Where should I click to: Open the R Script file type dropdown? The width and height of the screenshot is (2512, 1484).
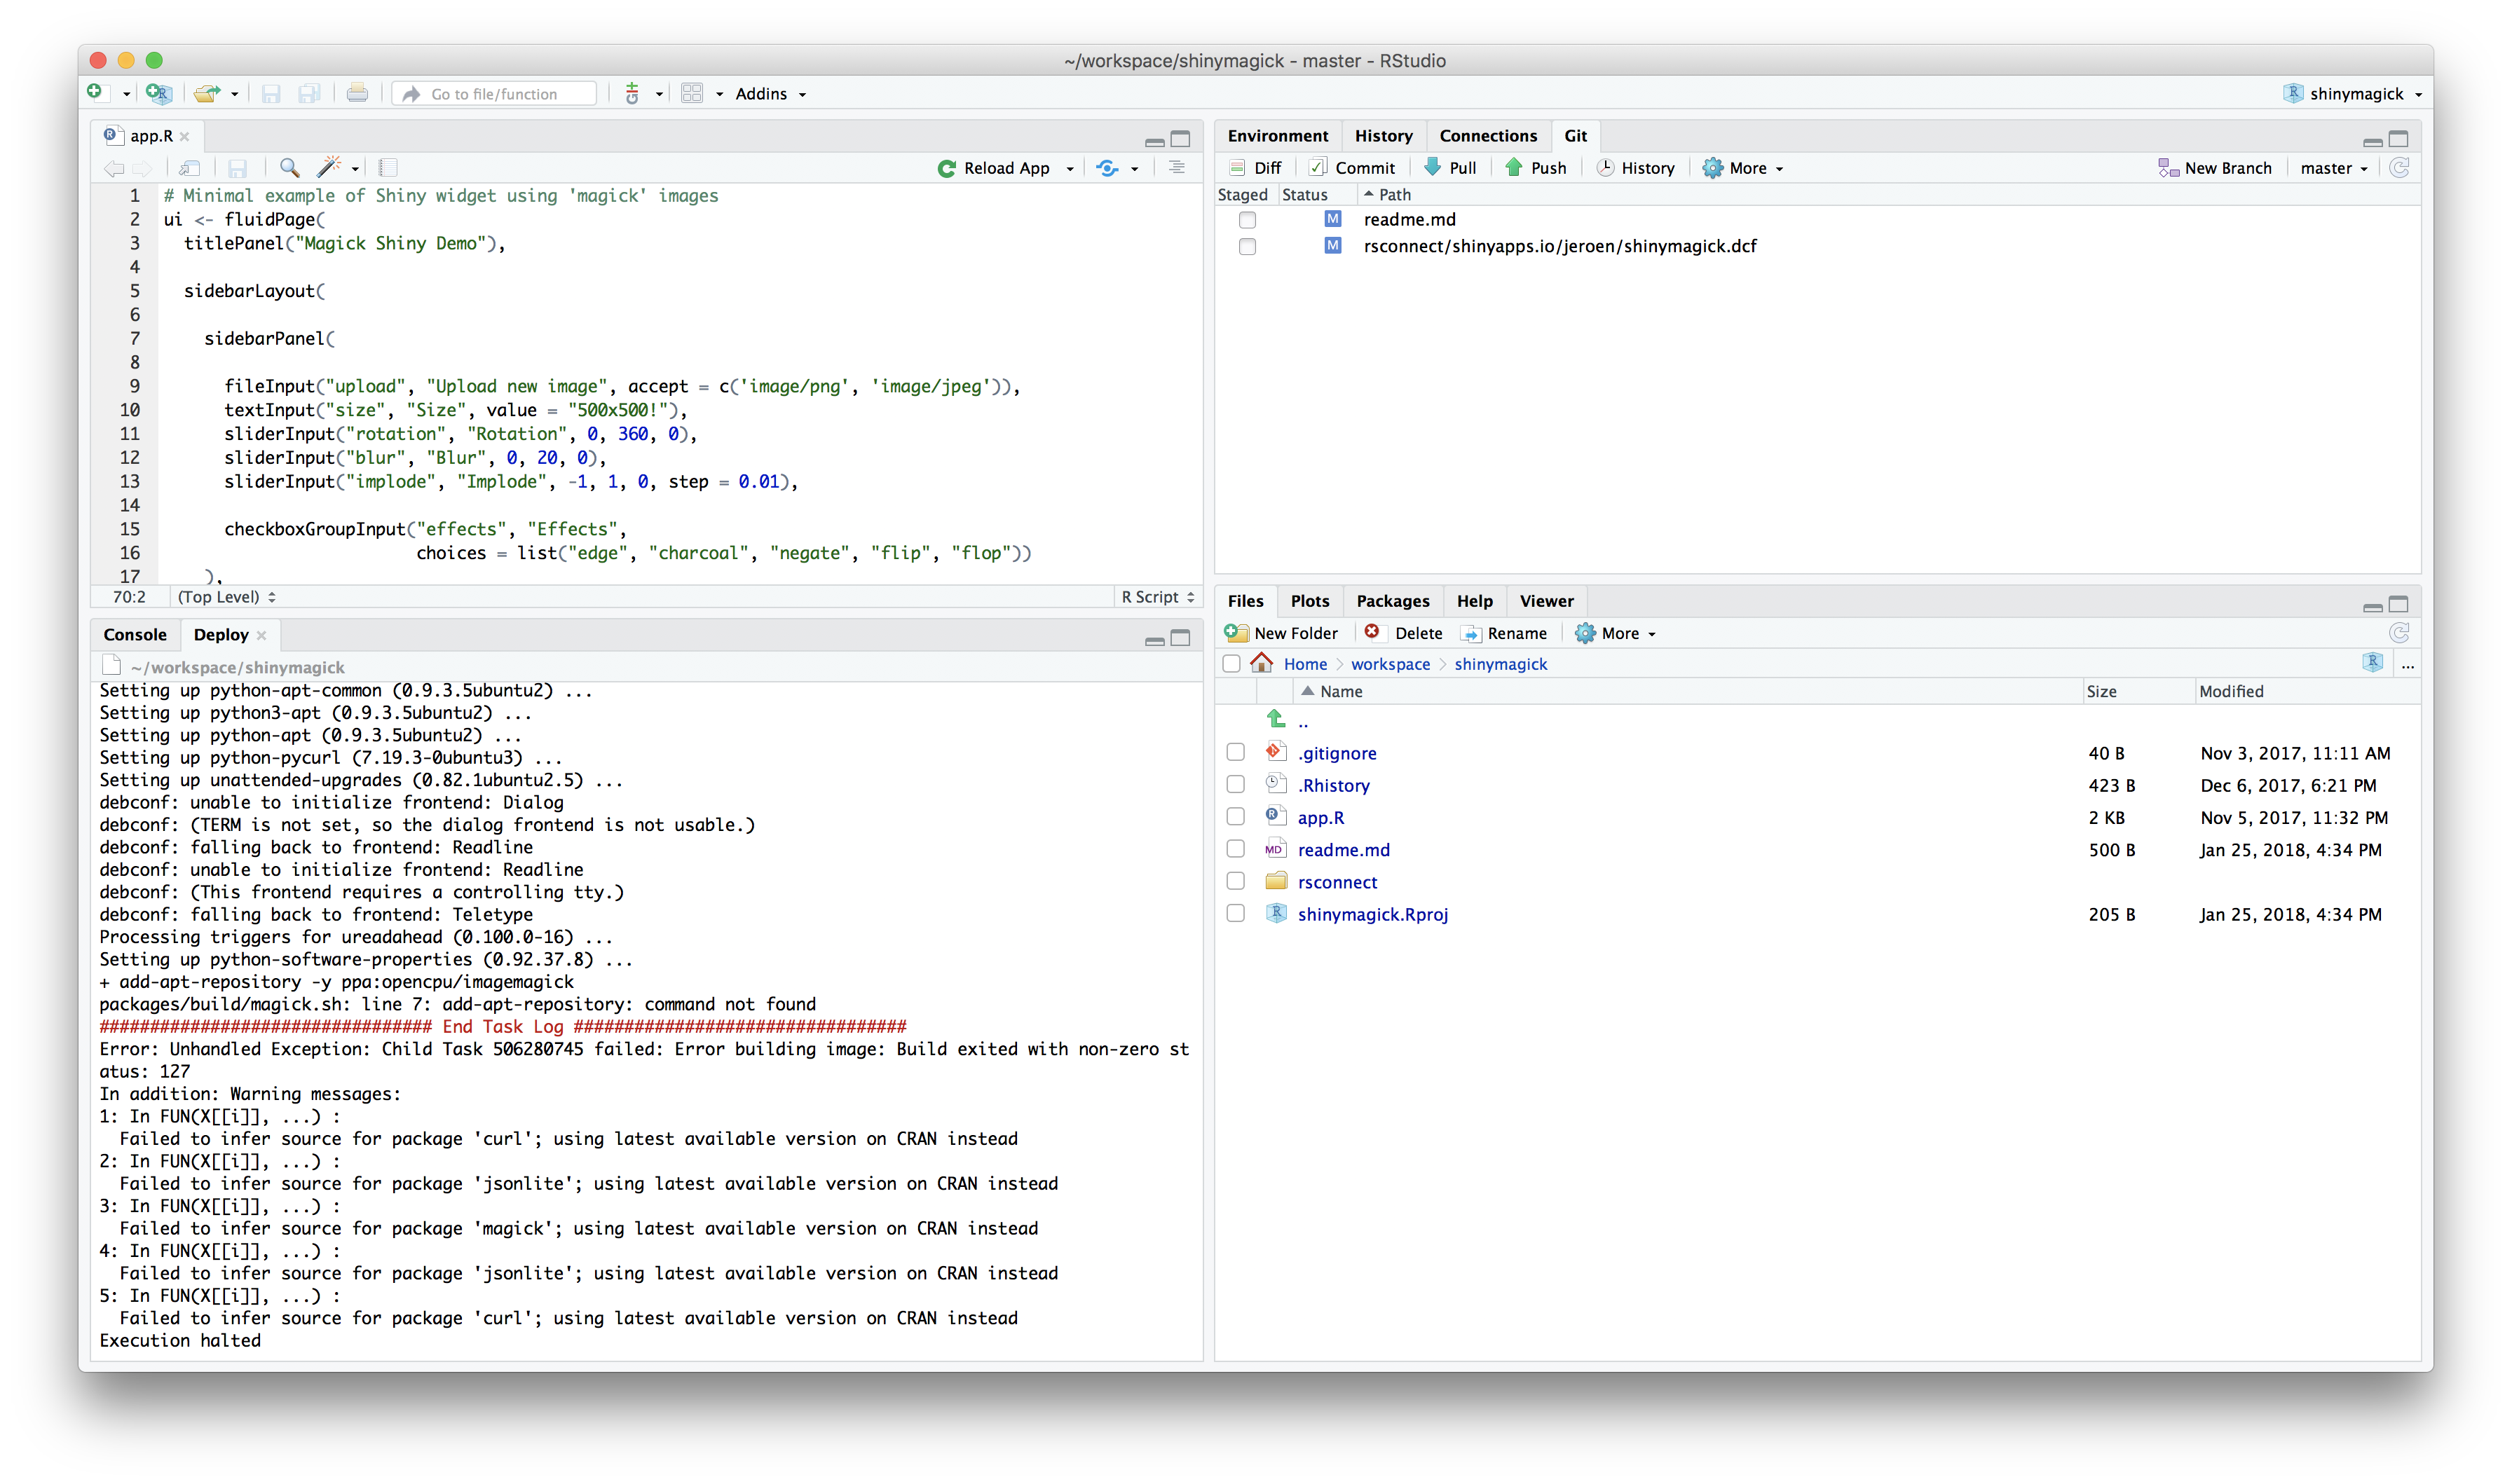1157,596
